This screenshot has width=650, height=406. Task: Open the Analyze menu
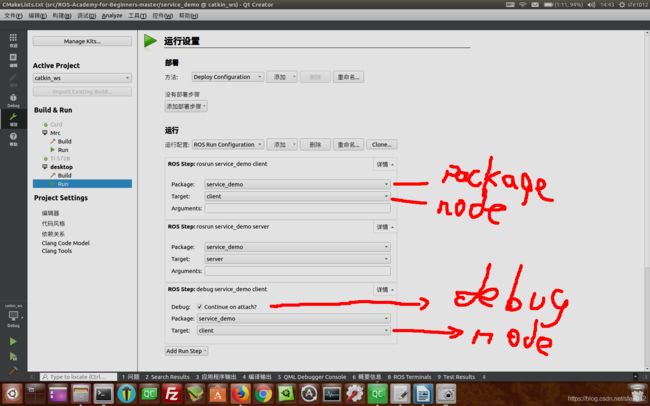[x=112, y=16]
